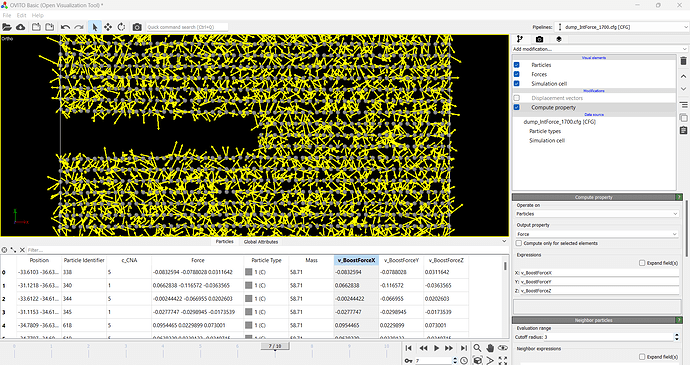Click the Cutoff radius spinner arrows
The height and width of the screenshot is (365, 690).
[677, 337]
